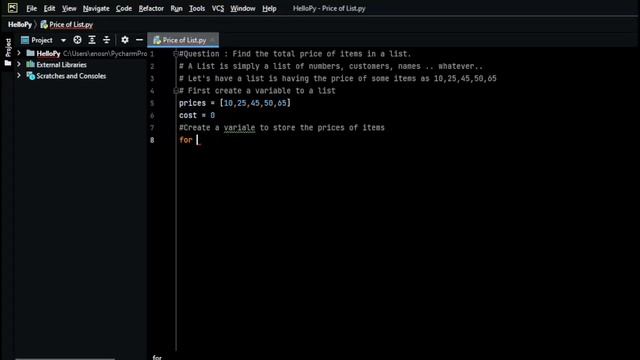This screenshot has width=640, height=360.
Task: Open the Project view dropdown
Action: pyautogui.click(x=63, y=40)
